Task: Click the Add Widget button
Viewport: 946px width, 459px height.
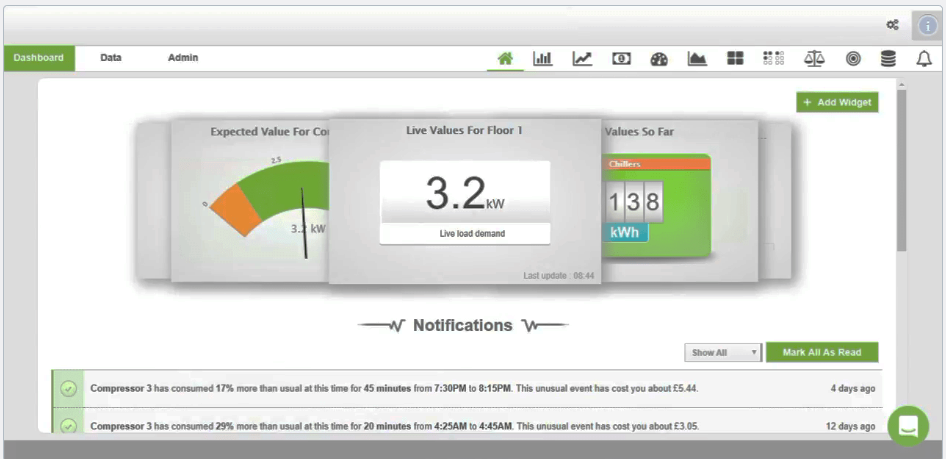Action: click(837, 103)
